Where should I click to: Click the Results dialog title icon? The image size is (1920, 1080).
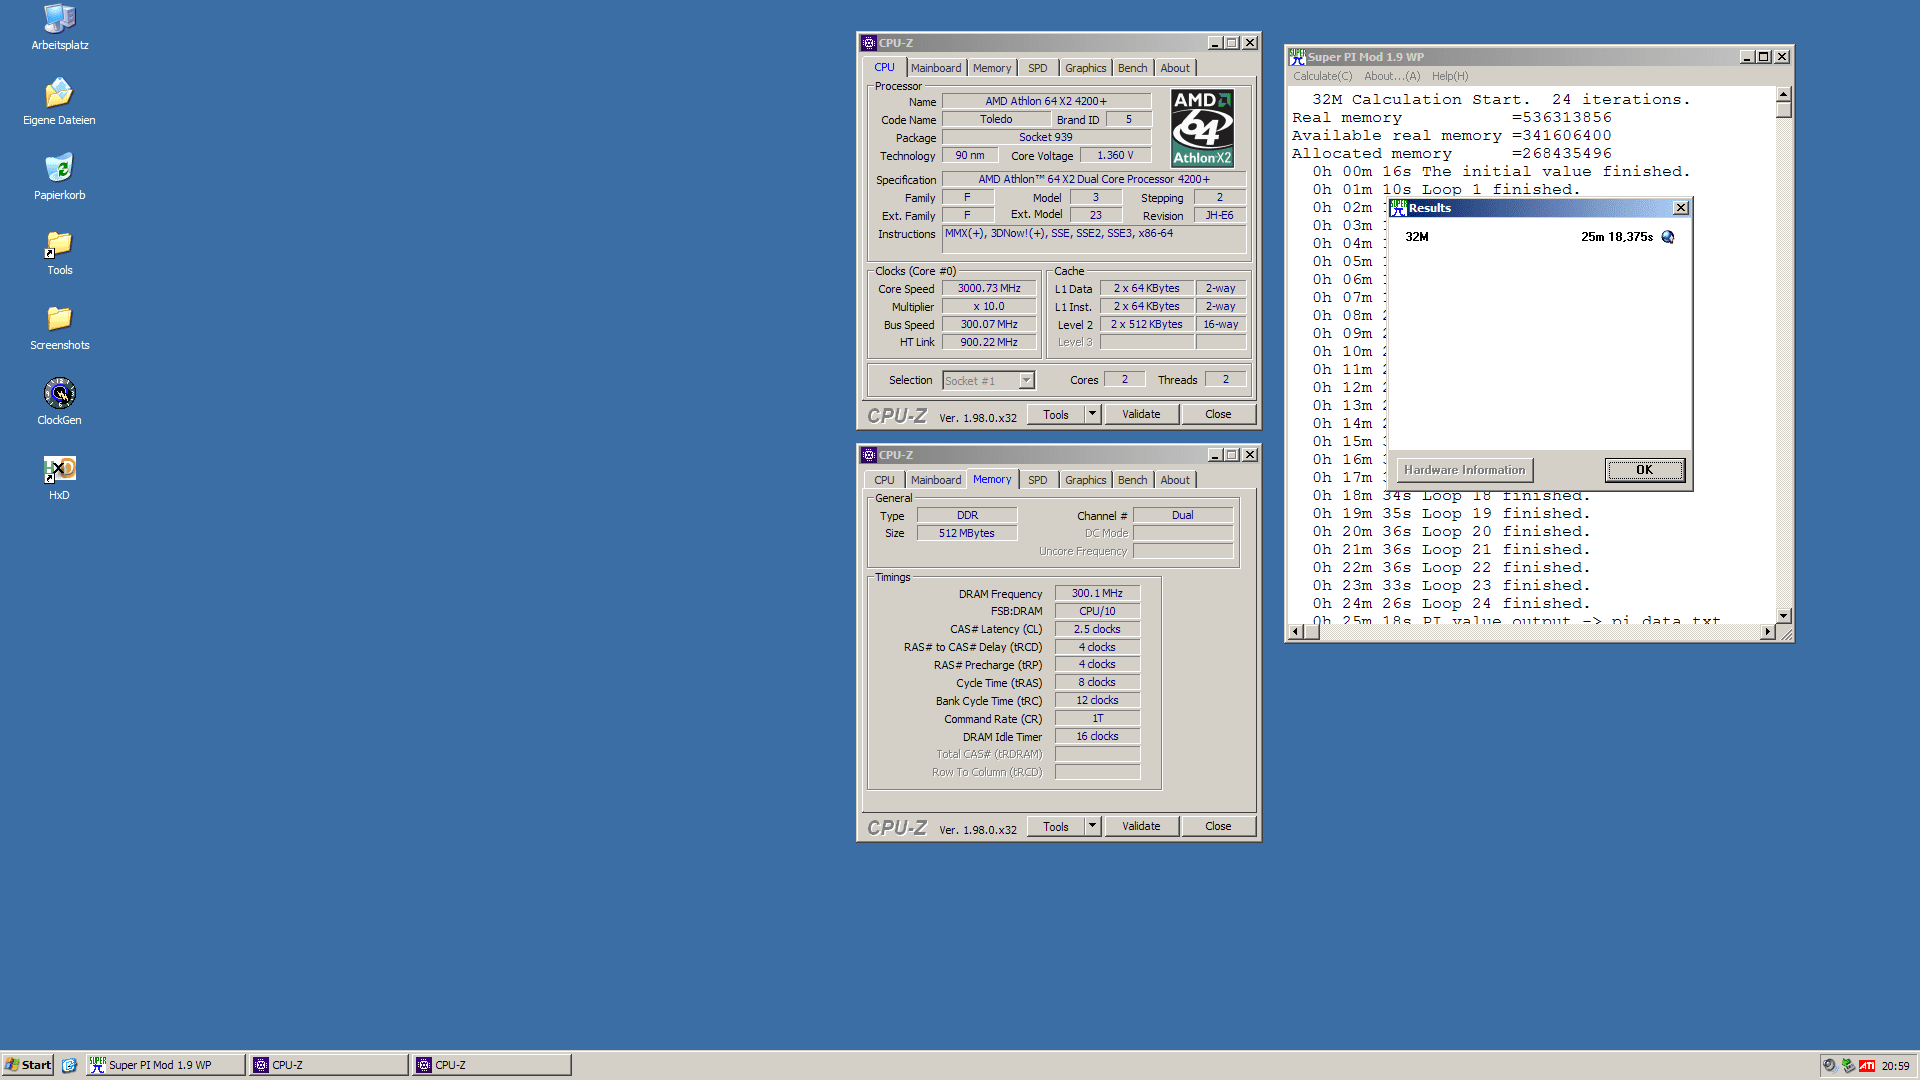1398,208
